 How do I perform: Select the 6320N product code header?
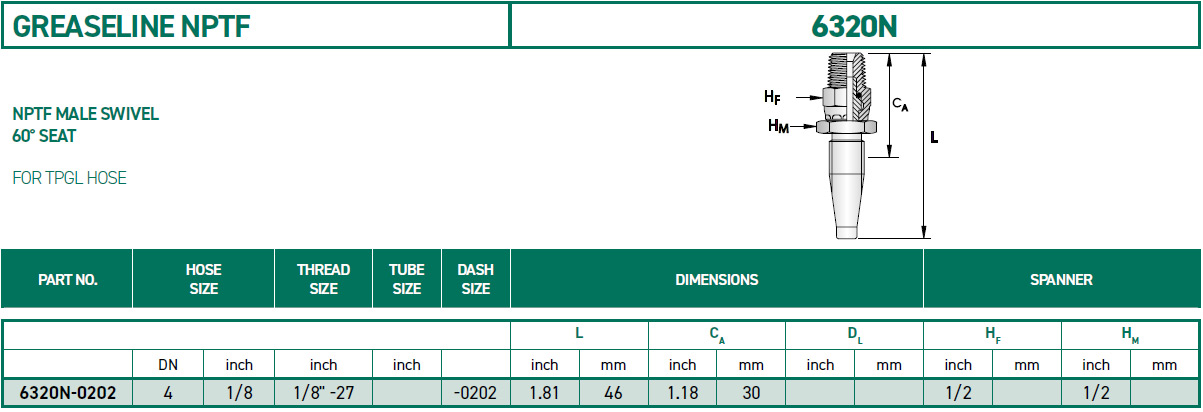click(853, 27)
